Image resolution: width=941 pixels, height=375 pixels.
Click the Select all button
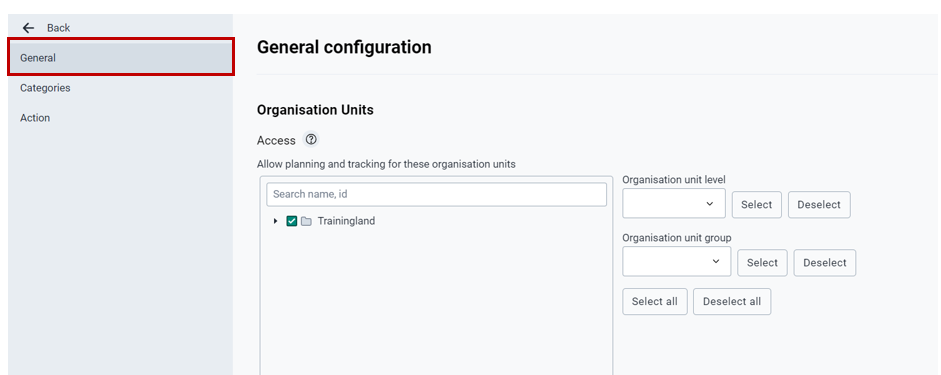pyautogui.click(x=655, y=301)
